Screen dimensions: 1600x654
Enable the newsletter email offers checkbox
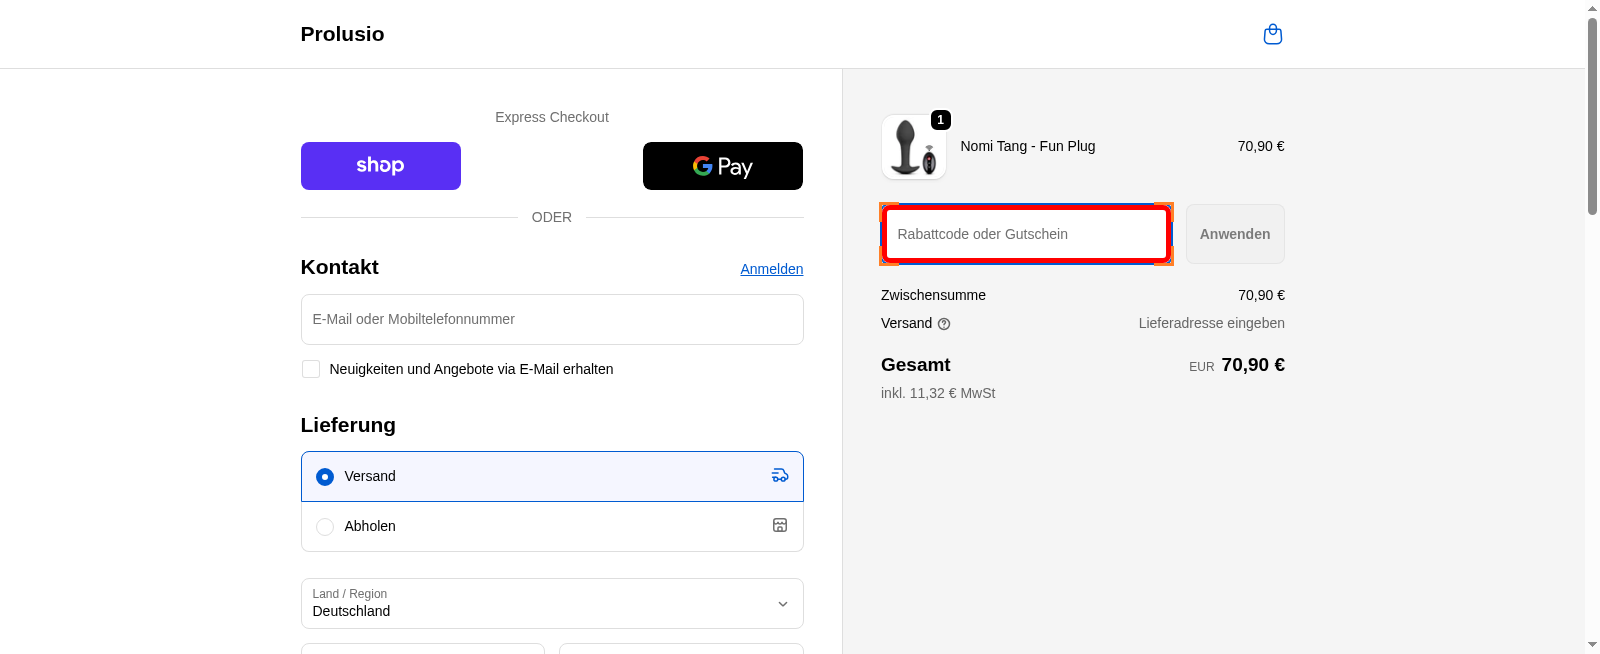click(311, 369)
